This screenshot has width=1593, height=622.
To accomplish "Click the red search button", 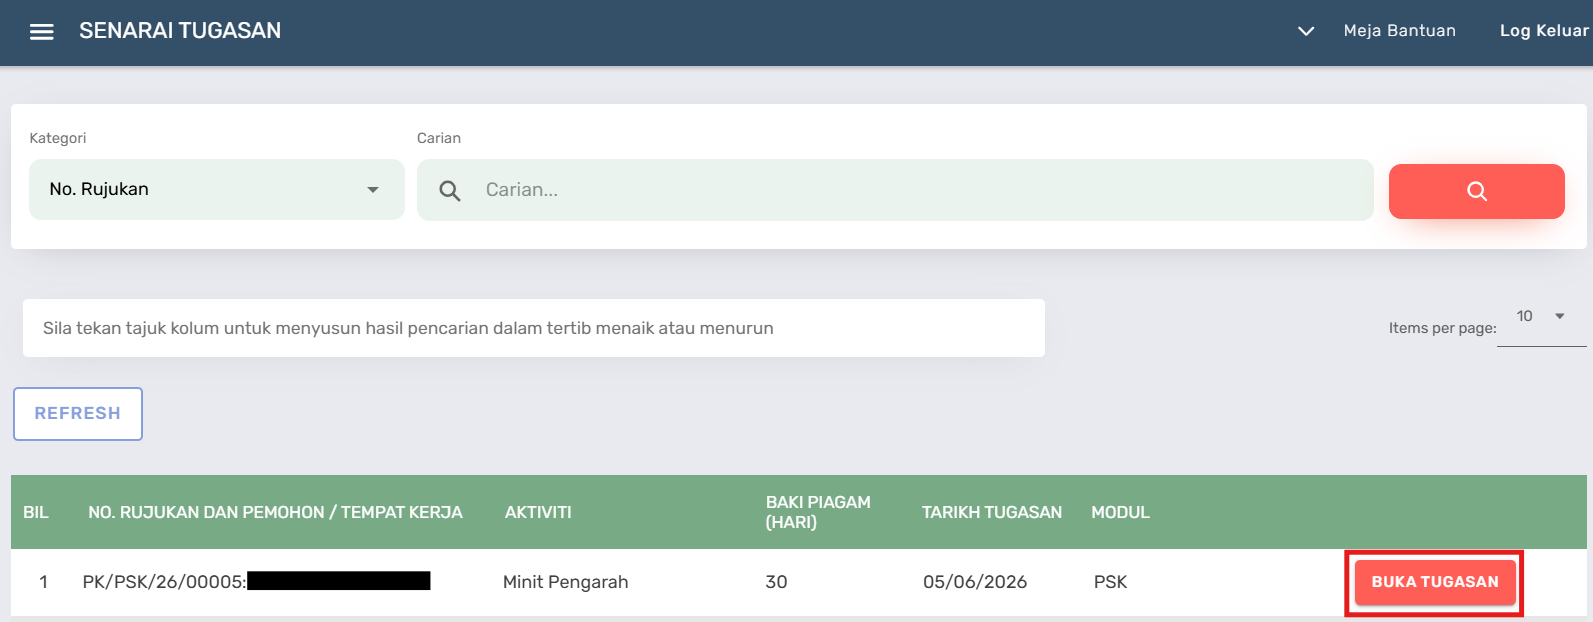I will pos(1476,191).
